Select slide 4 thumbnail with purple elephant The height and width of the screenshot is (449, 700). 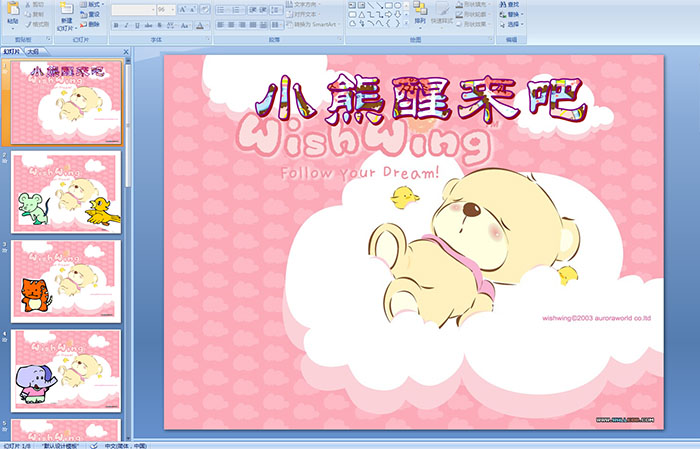[x=66, y=370]
